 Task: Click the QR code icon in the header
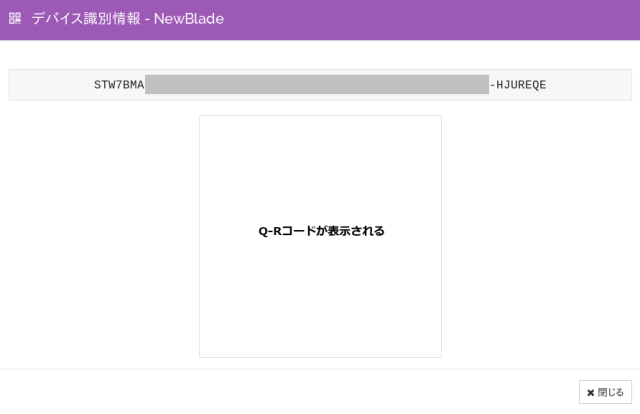(15, 18)
